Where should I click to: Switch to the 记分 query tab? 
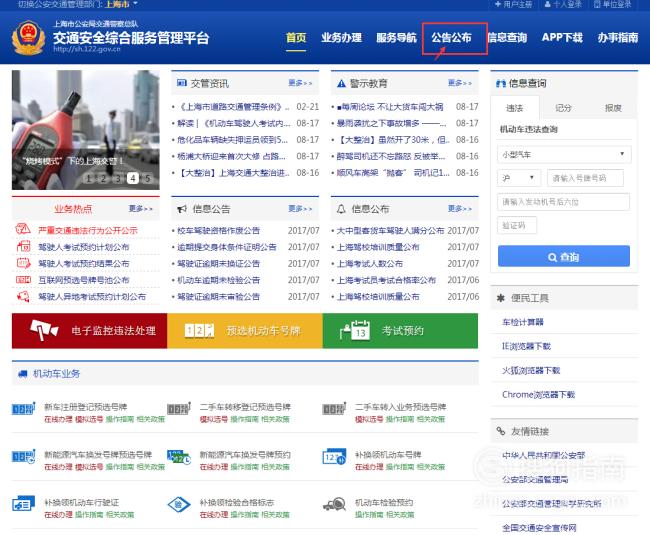tap(563, 108)
